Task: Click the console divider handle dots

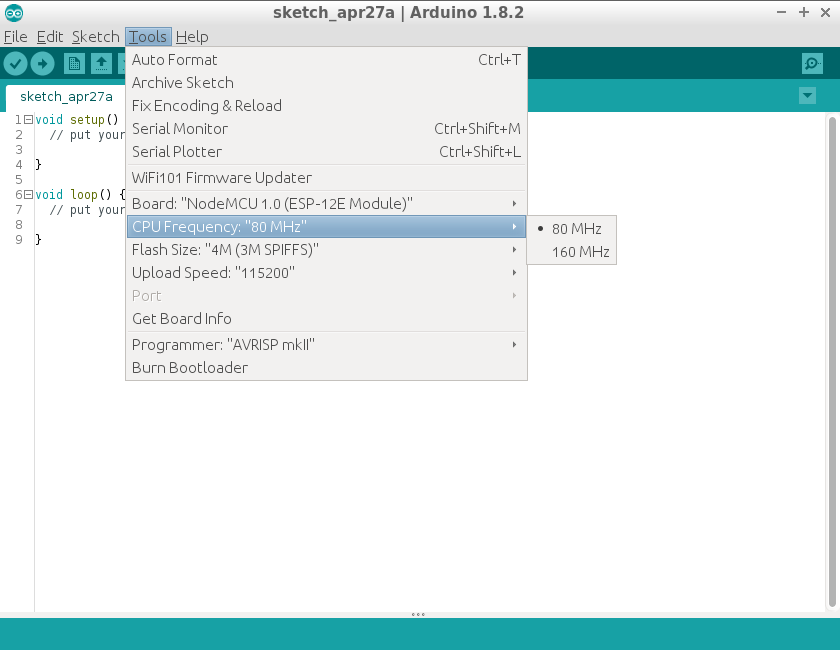Action: click(418, 615)
